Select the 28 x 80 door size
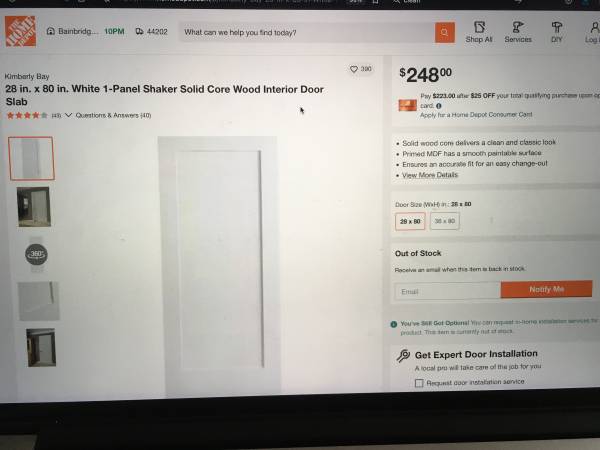 coord(410,221)
